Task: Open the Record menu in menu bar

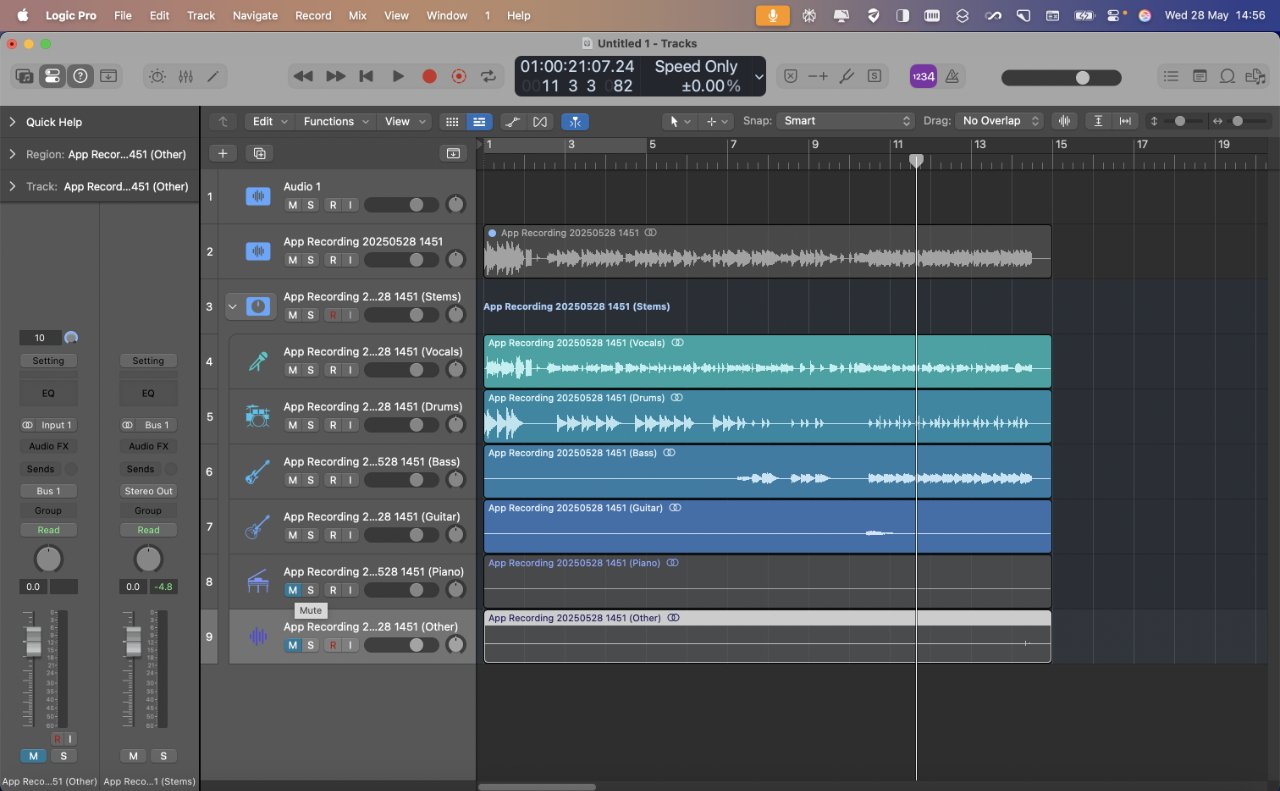Action: [313, 15]
